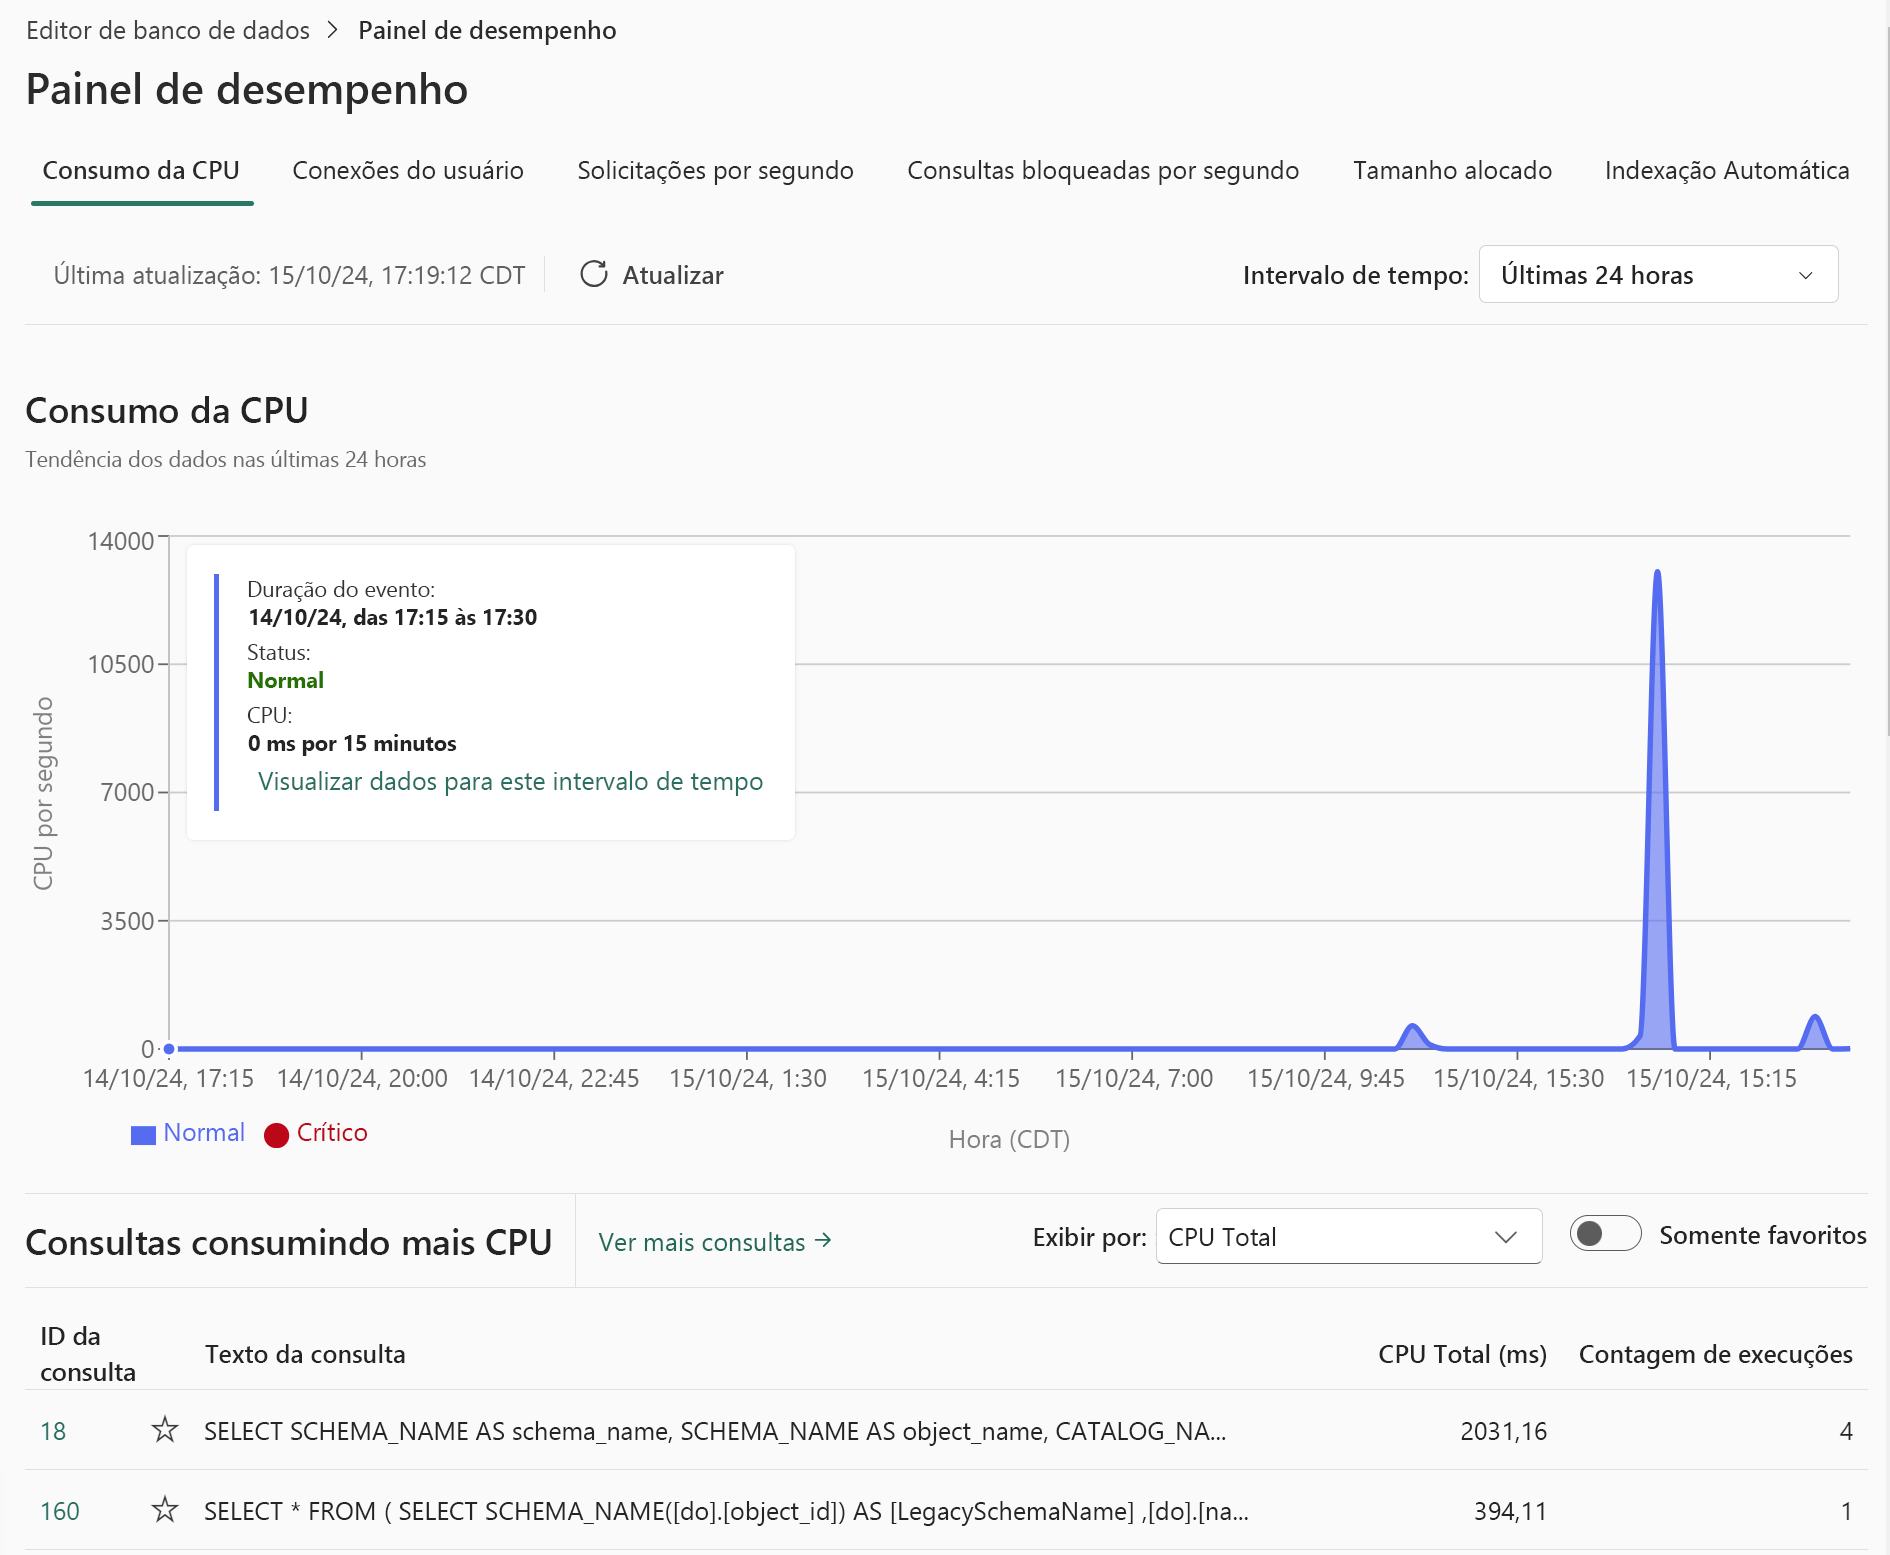Click the vertical scrollbar on the right edge
Viewport: 1890px width, 1555px height.
[1887, 380]
